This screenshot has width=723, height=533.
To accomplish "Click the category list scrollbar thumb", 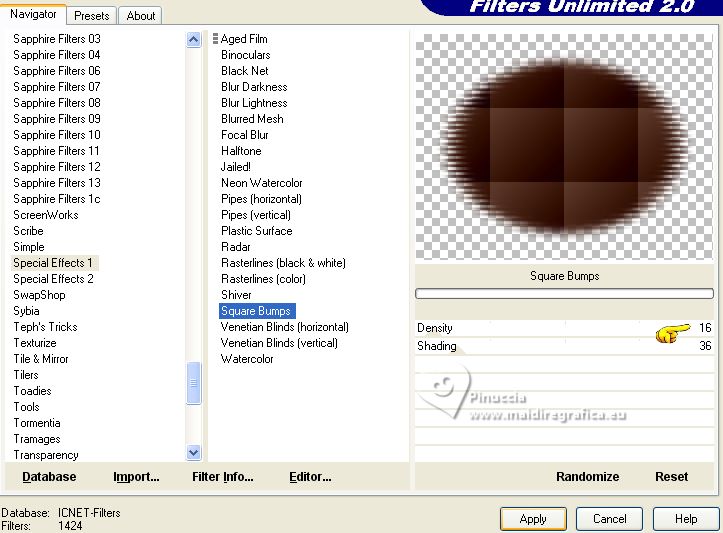I will (194, 383).
